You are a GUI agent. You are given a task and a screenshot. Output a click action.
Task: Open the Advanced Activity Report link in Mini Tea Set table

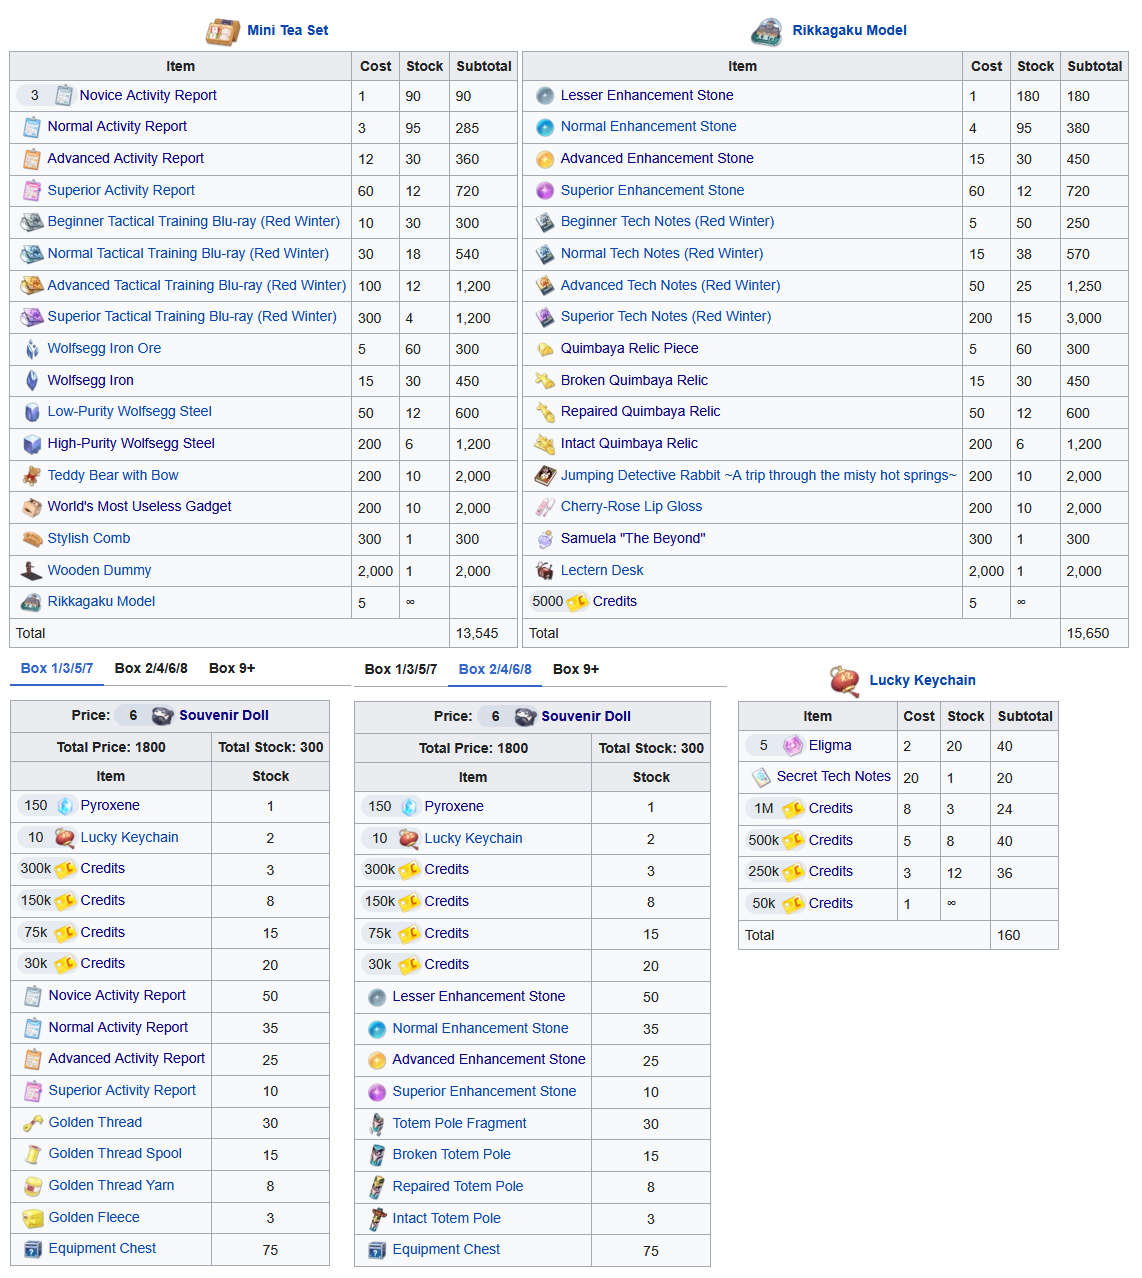point(126,159)
